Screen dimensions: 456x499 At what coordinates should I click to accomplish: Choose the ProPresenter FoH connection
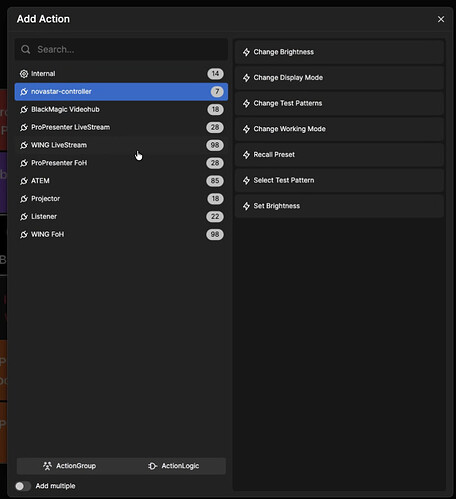point(121,163)
